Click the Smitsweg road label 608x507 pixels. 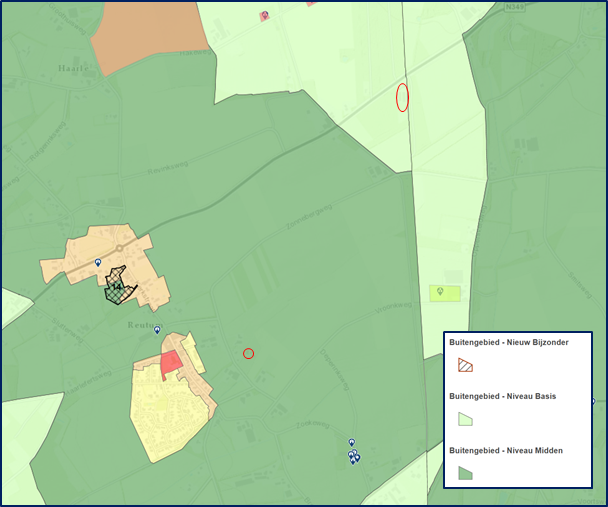580,285
